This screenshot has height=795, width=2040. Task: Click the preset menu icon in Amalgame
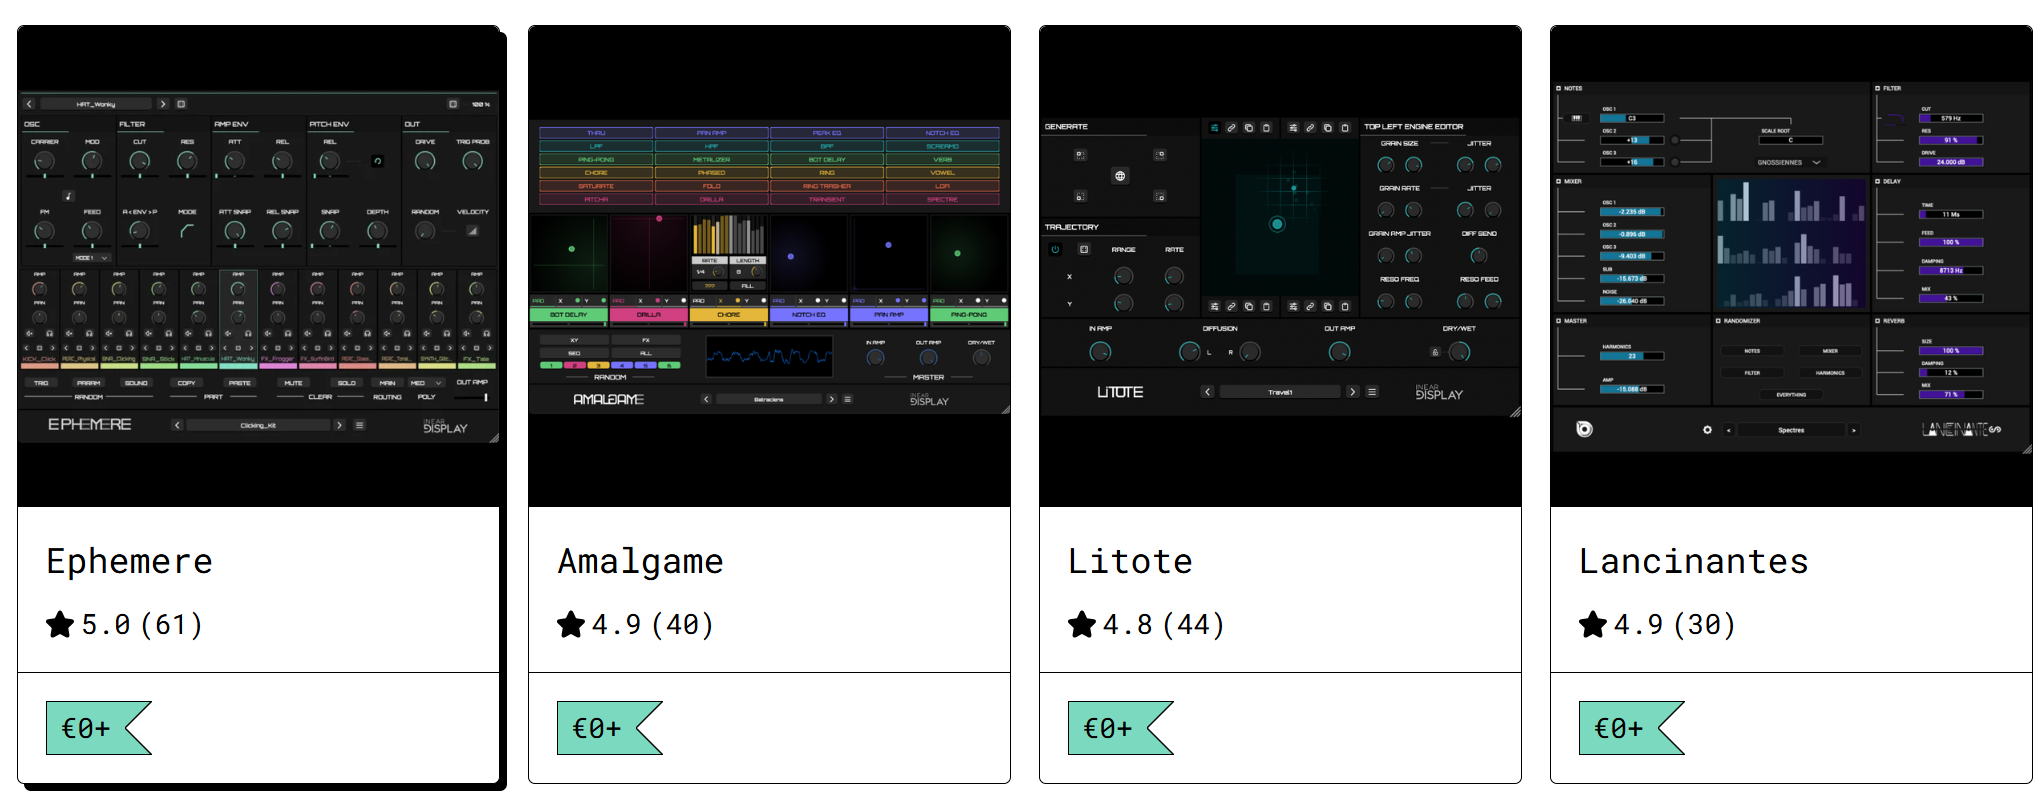[848, 399]
